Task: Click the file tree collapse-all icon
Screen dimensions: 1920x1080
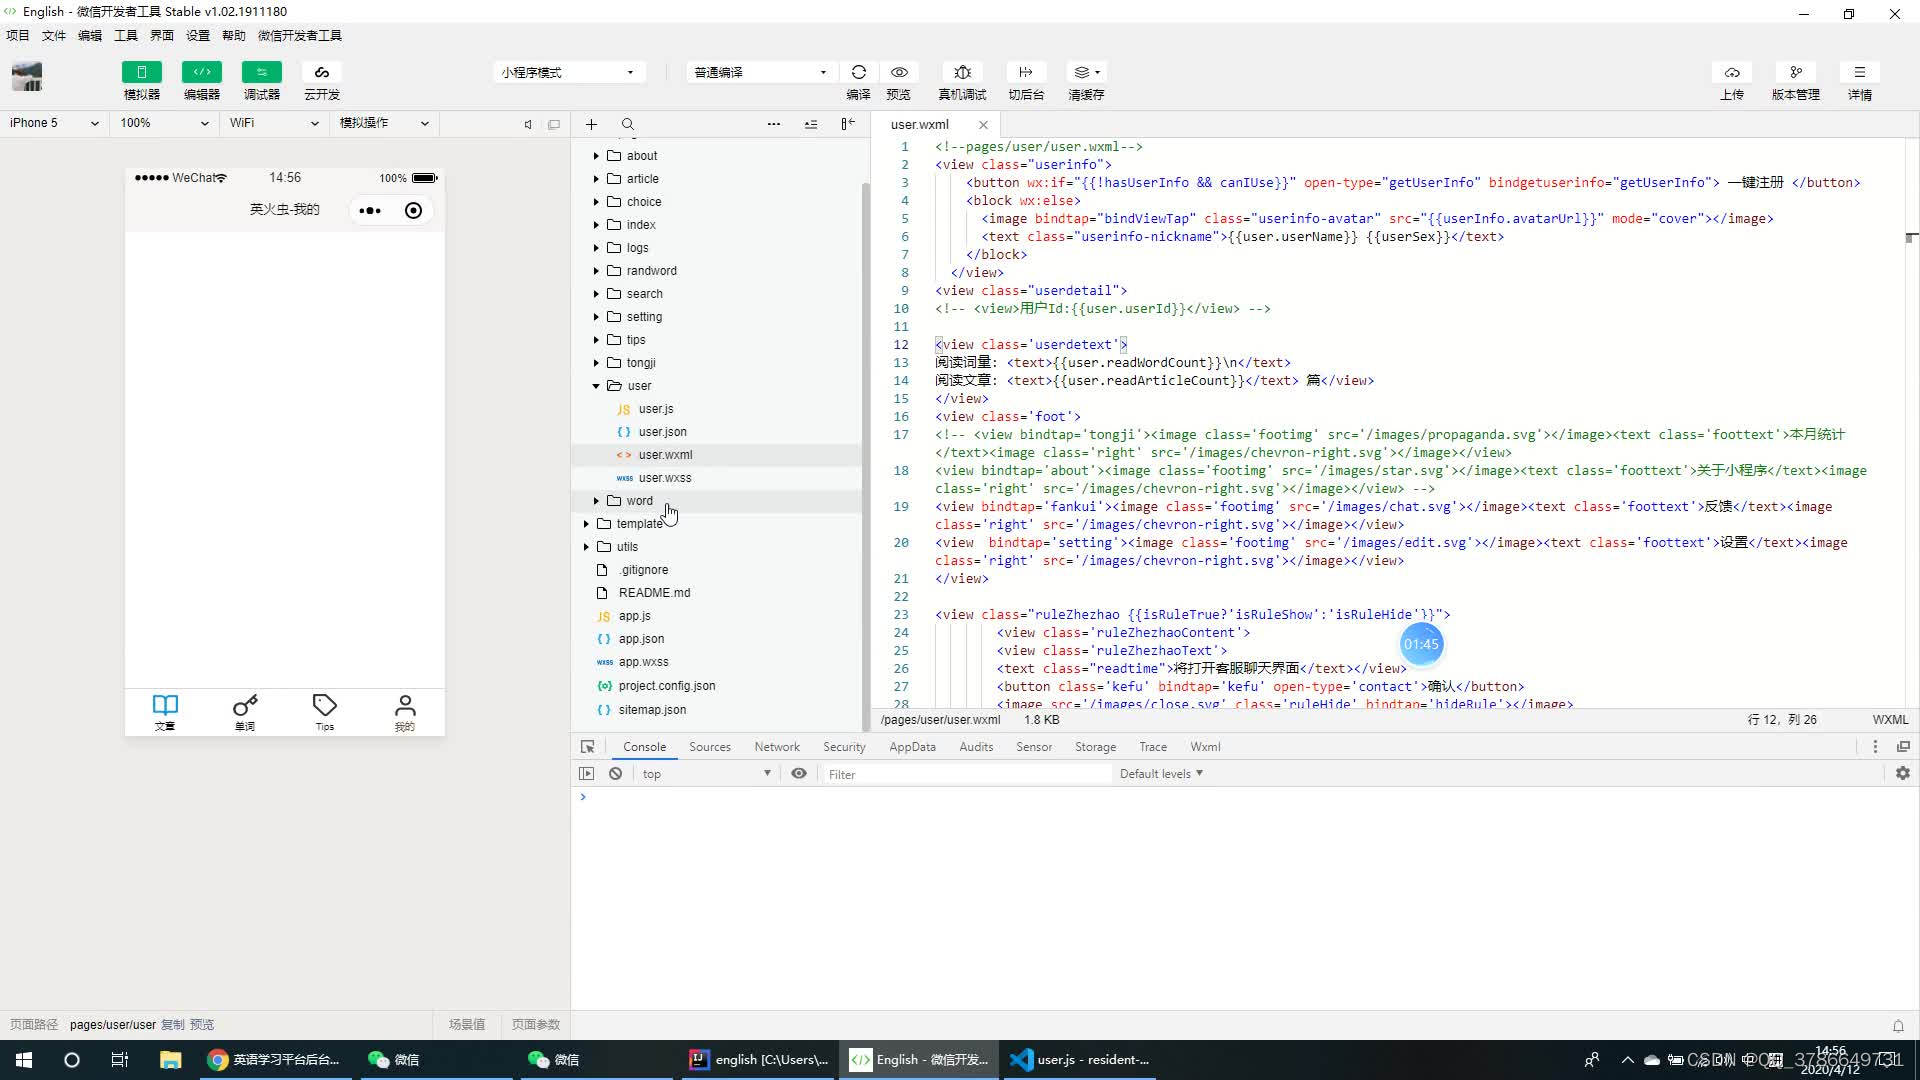Action: (x=811, y=124)
